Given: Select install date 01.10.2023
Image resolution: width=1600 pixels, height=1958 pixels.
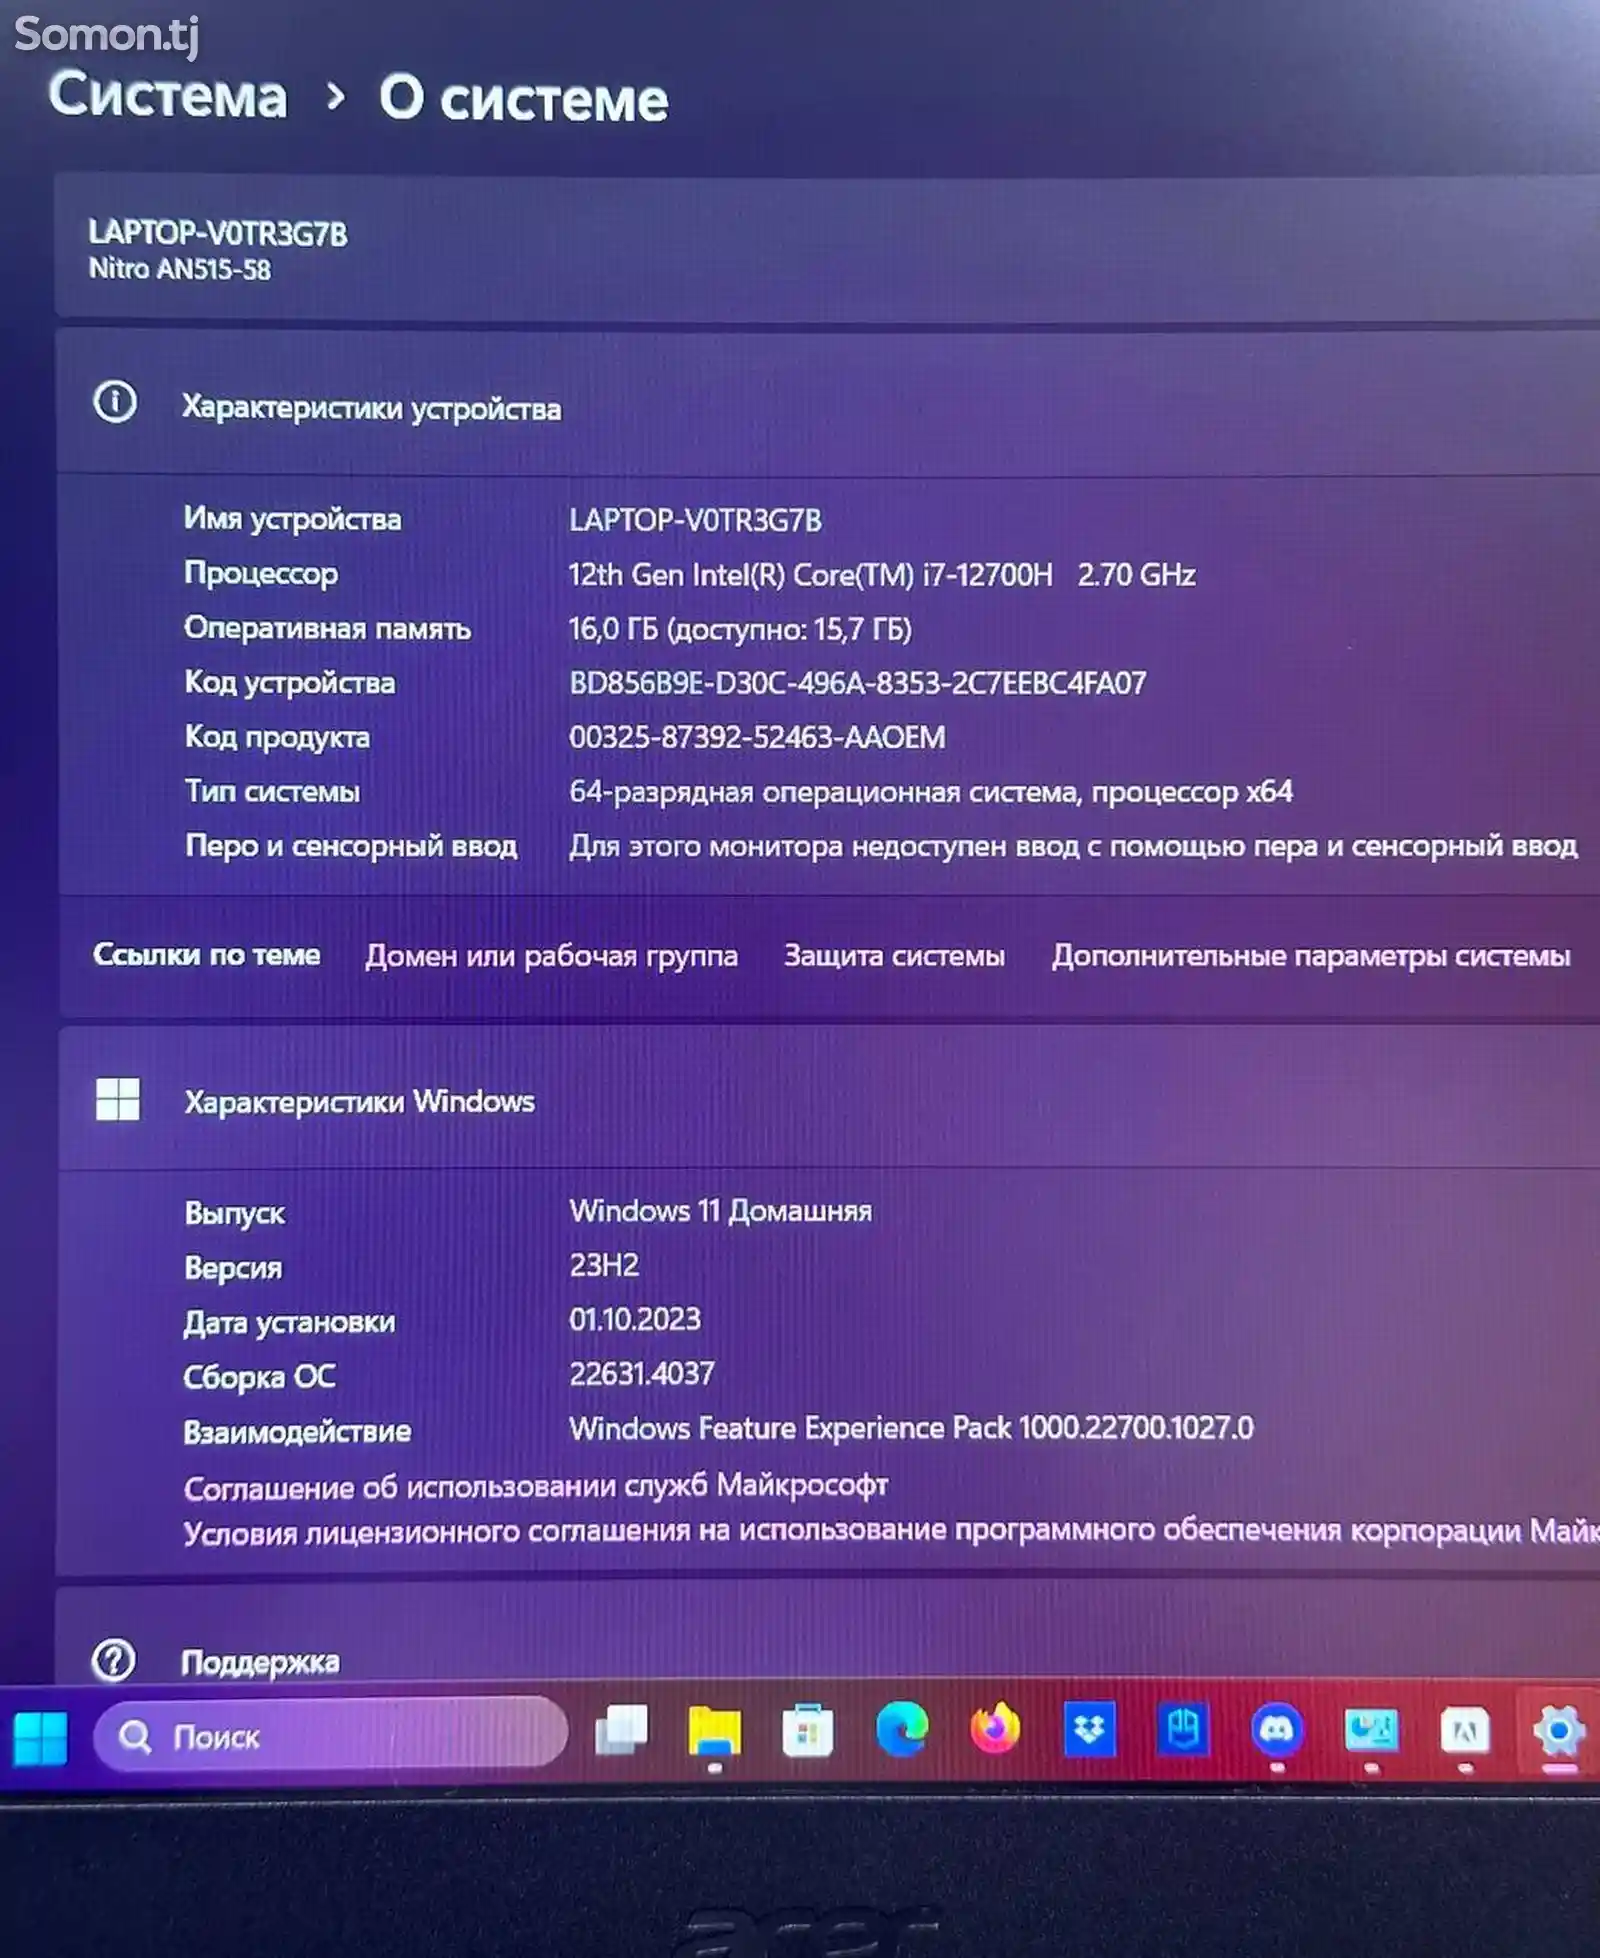Looking at the screenshot, I should tap(635, 1319).
